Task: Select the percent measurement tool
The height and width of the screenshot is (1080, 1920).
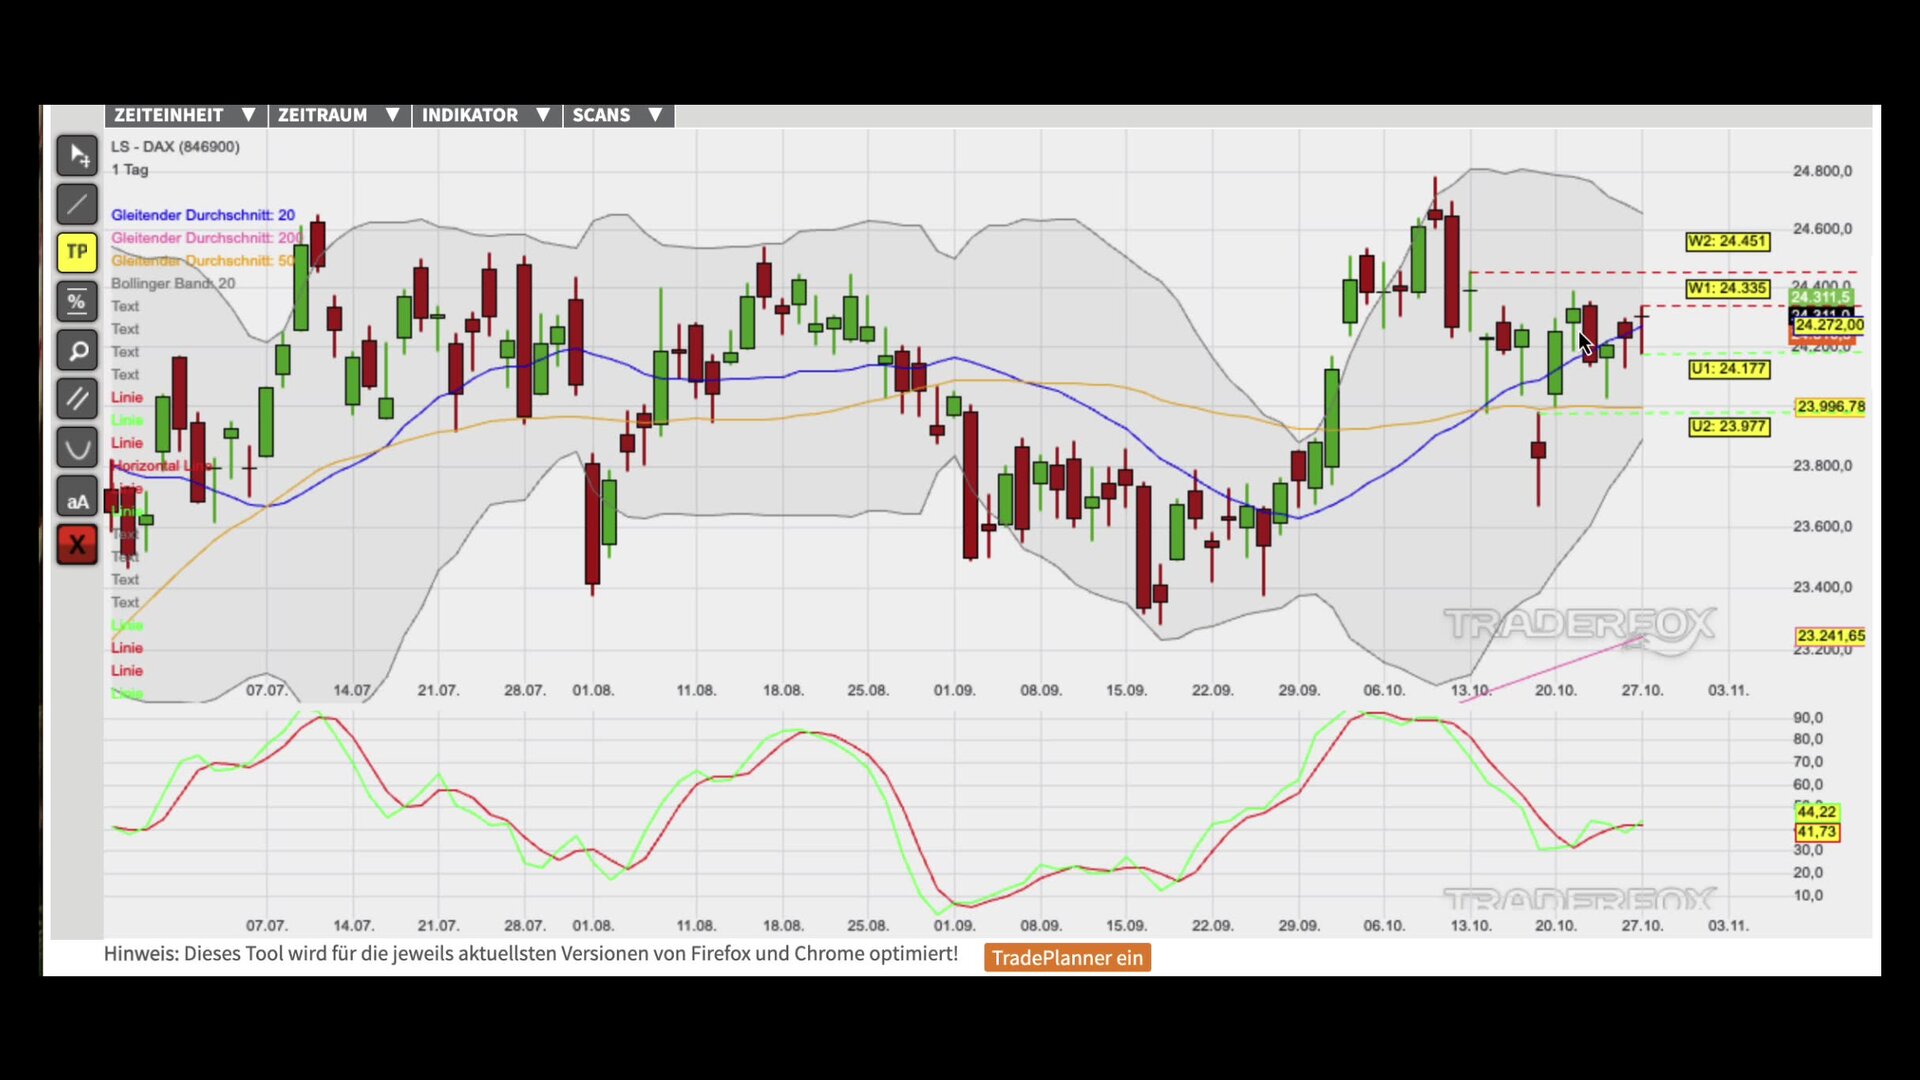Action: [x=77, y=301]
